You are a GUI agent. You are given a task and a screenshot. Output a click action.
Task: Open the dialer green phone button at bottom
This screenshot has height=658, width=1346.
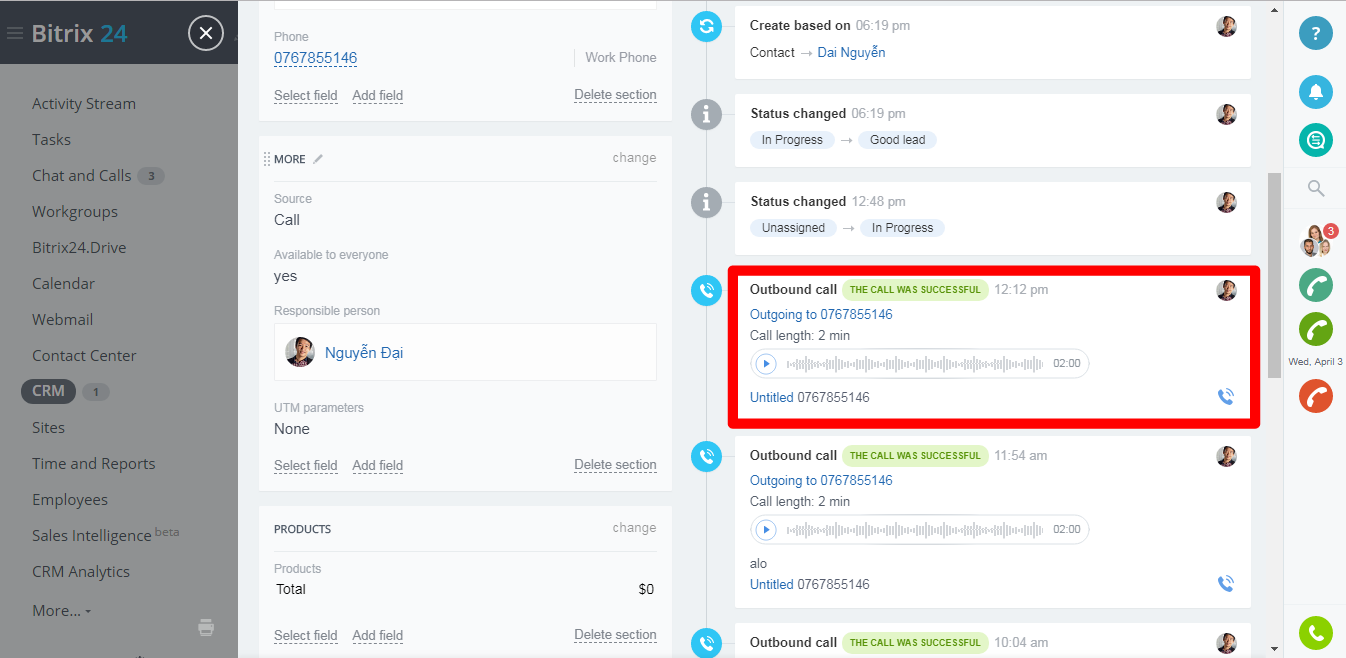pyautogui.click(x=1316, y=632)
